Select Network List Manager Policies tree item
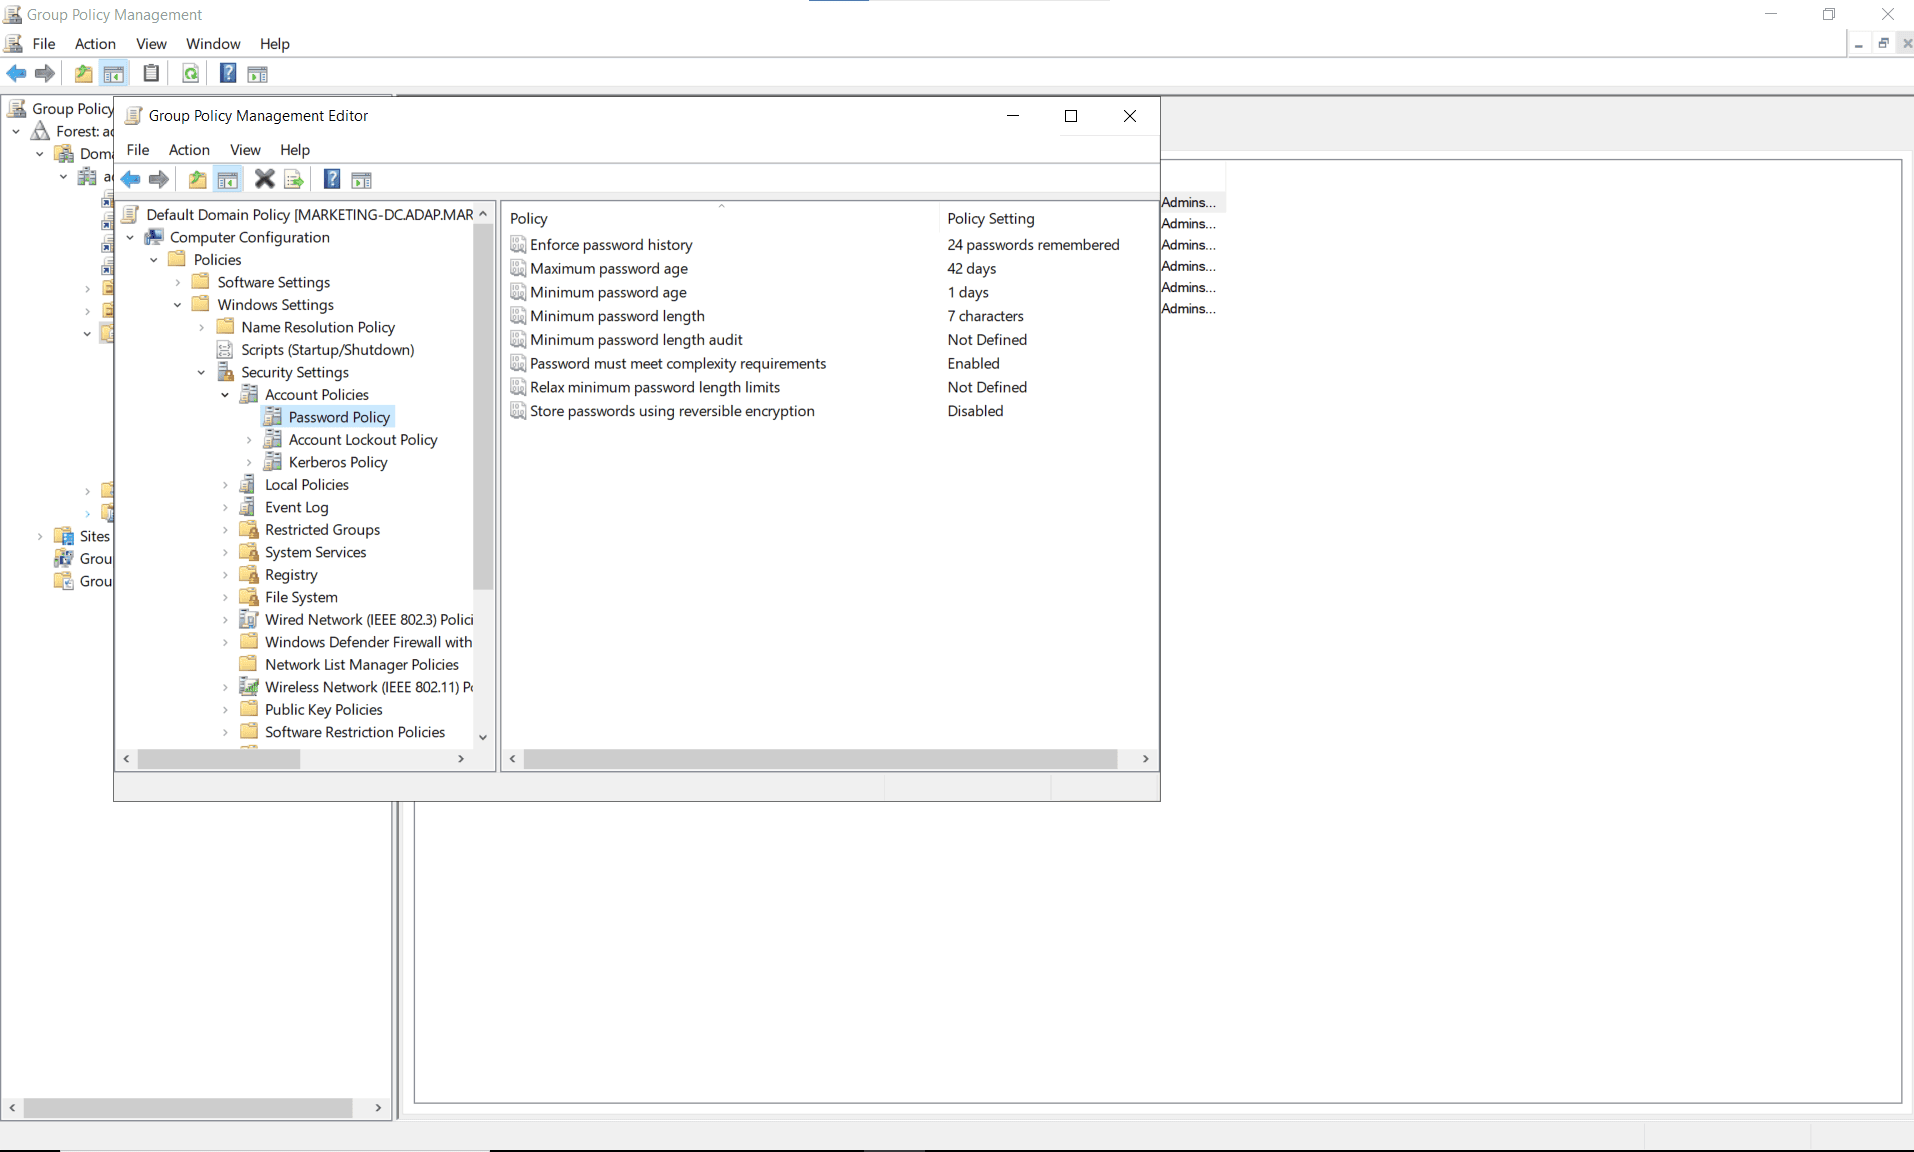This screenshot has height=1152, width=1914. coord(361,664)
